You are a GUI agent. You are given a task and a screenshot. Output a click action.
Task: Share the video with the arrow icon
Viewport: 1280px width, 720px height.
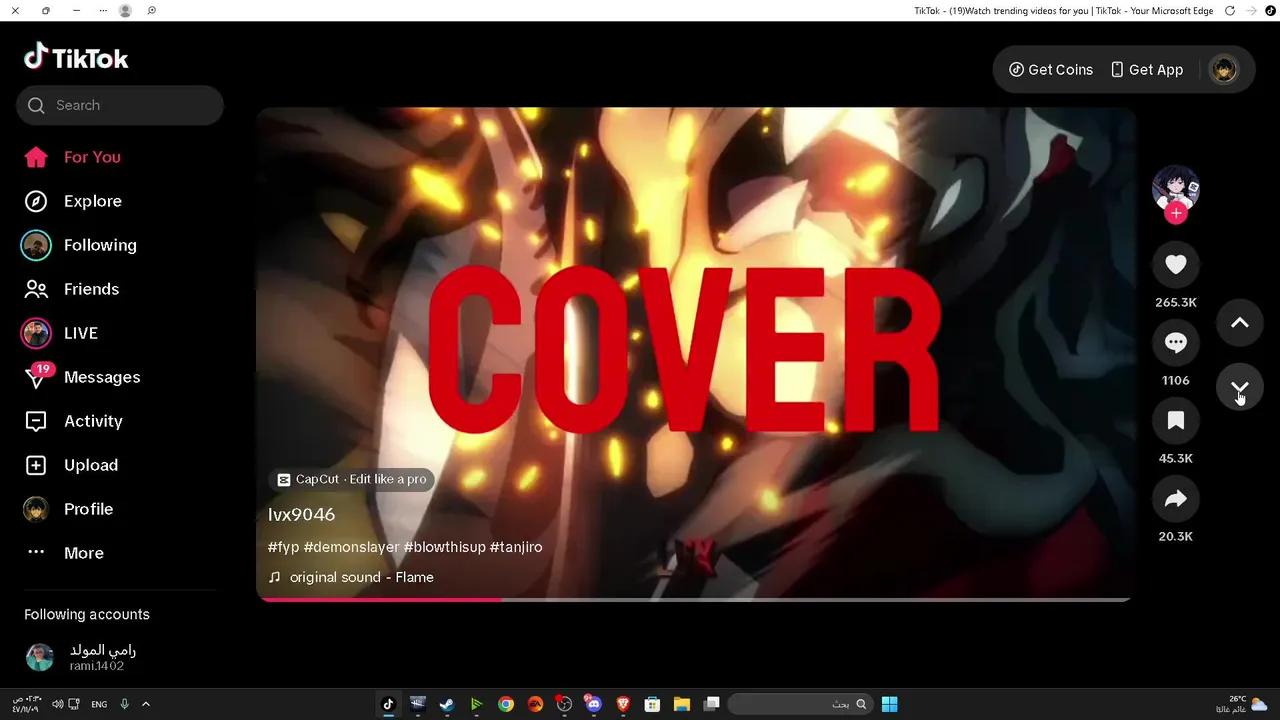1176,498
